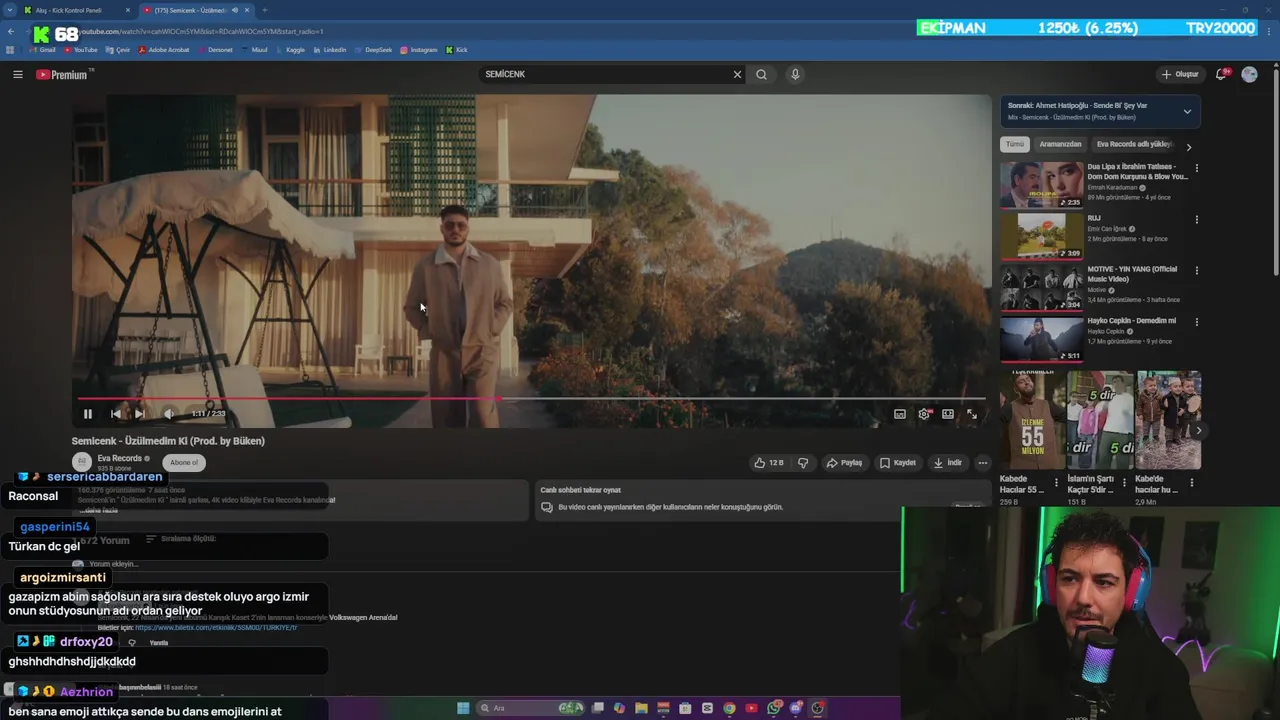Open YouTube notifications bell

pyautogui.click(x=1222, y=74)
